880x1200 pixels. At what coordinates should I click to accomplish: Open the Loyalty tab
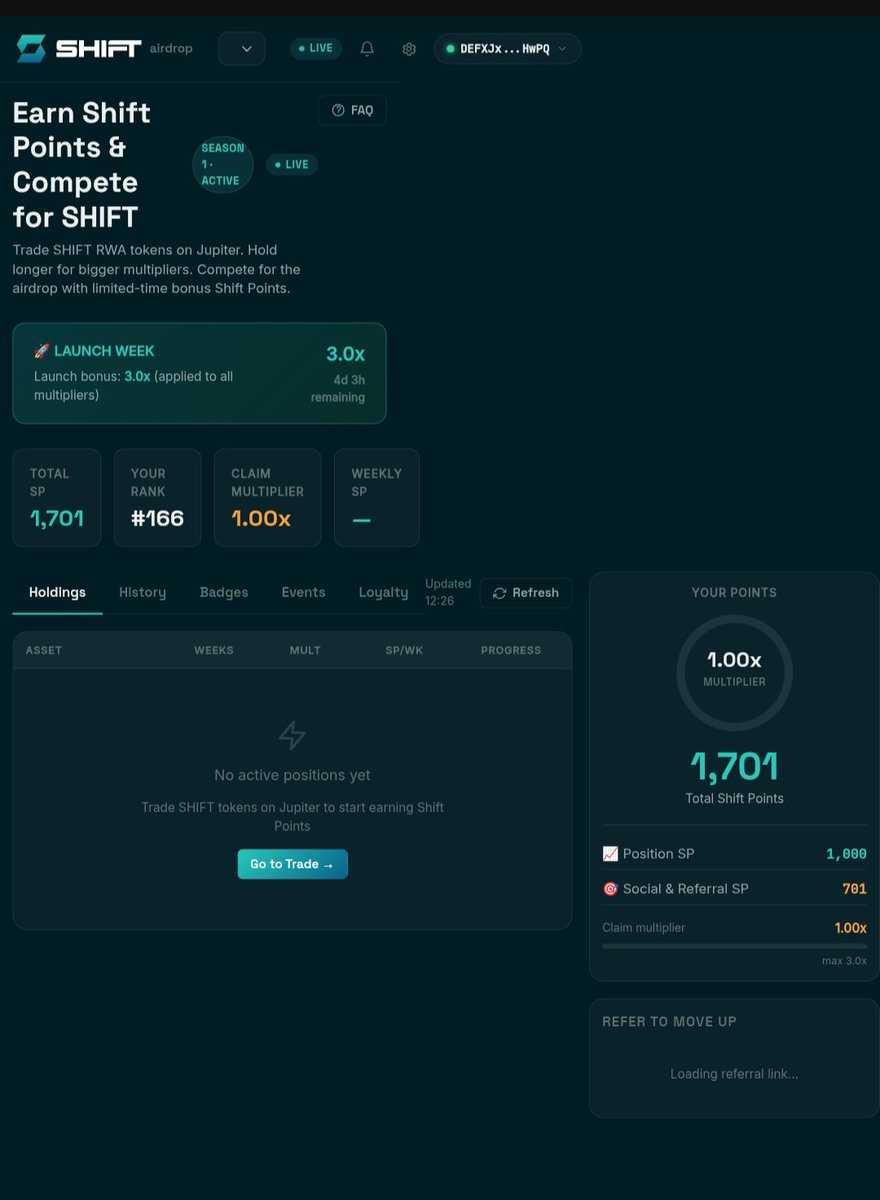point(383,592)
